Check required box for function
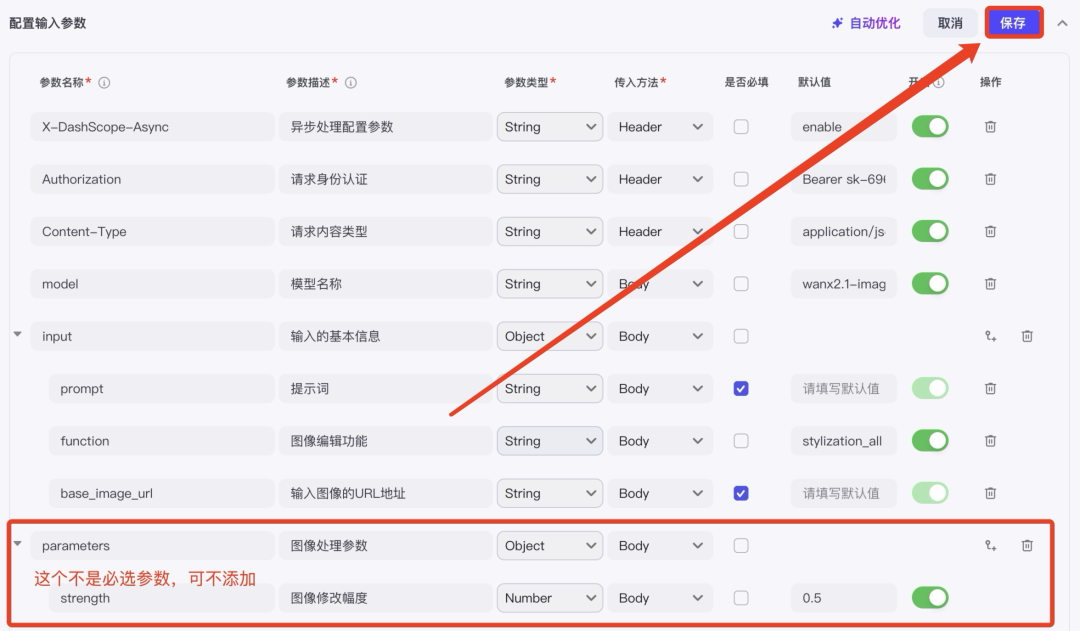The height and width of the screenshot is (631, 1080). [741, 441]
